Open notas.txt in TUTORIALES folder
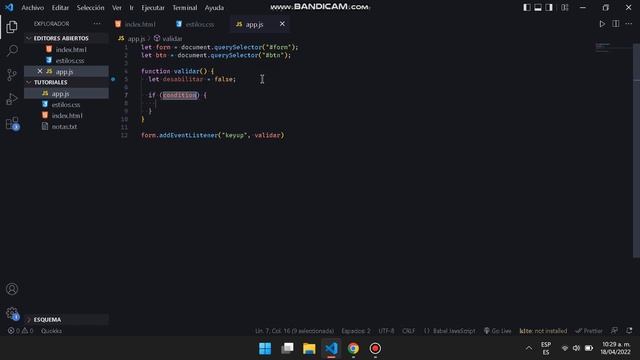Image resolution: width=640 pixels, height=360 pixels. pos(67,127)
